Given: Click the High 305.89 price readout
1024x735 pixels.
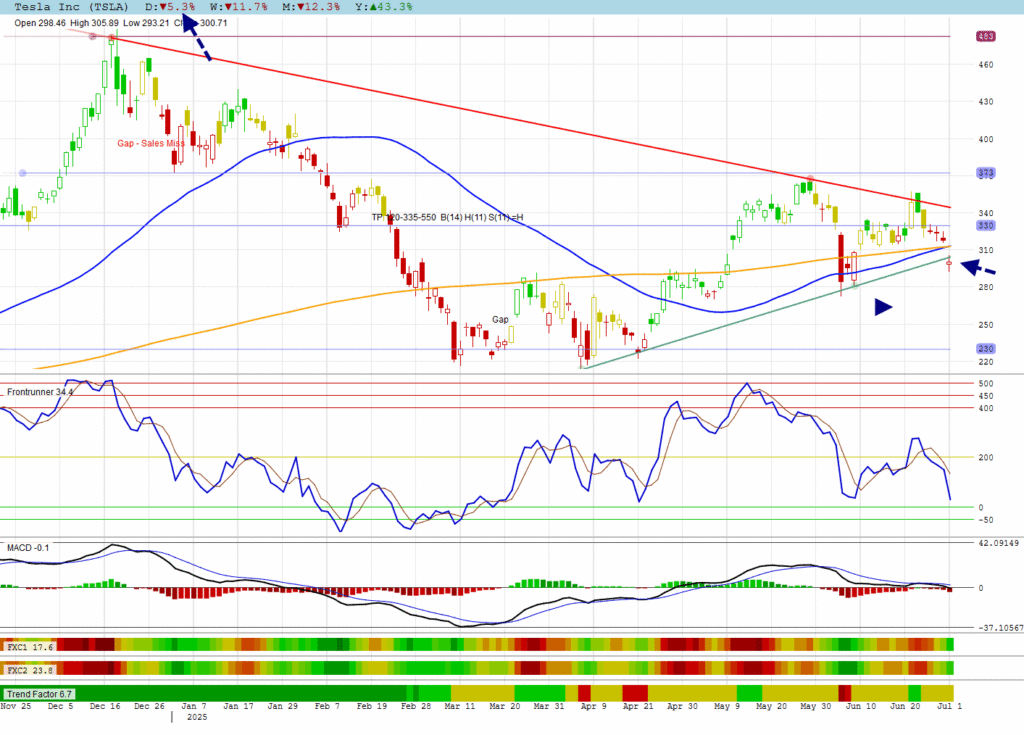Looking at the screenshot, I should [x=95, y=23].
